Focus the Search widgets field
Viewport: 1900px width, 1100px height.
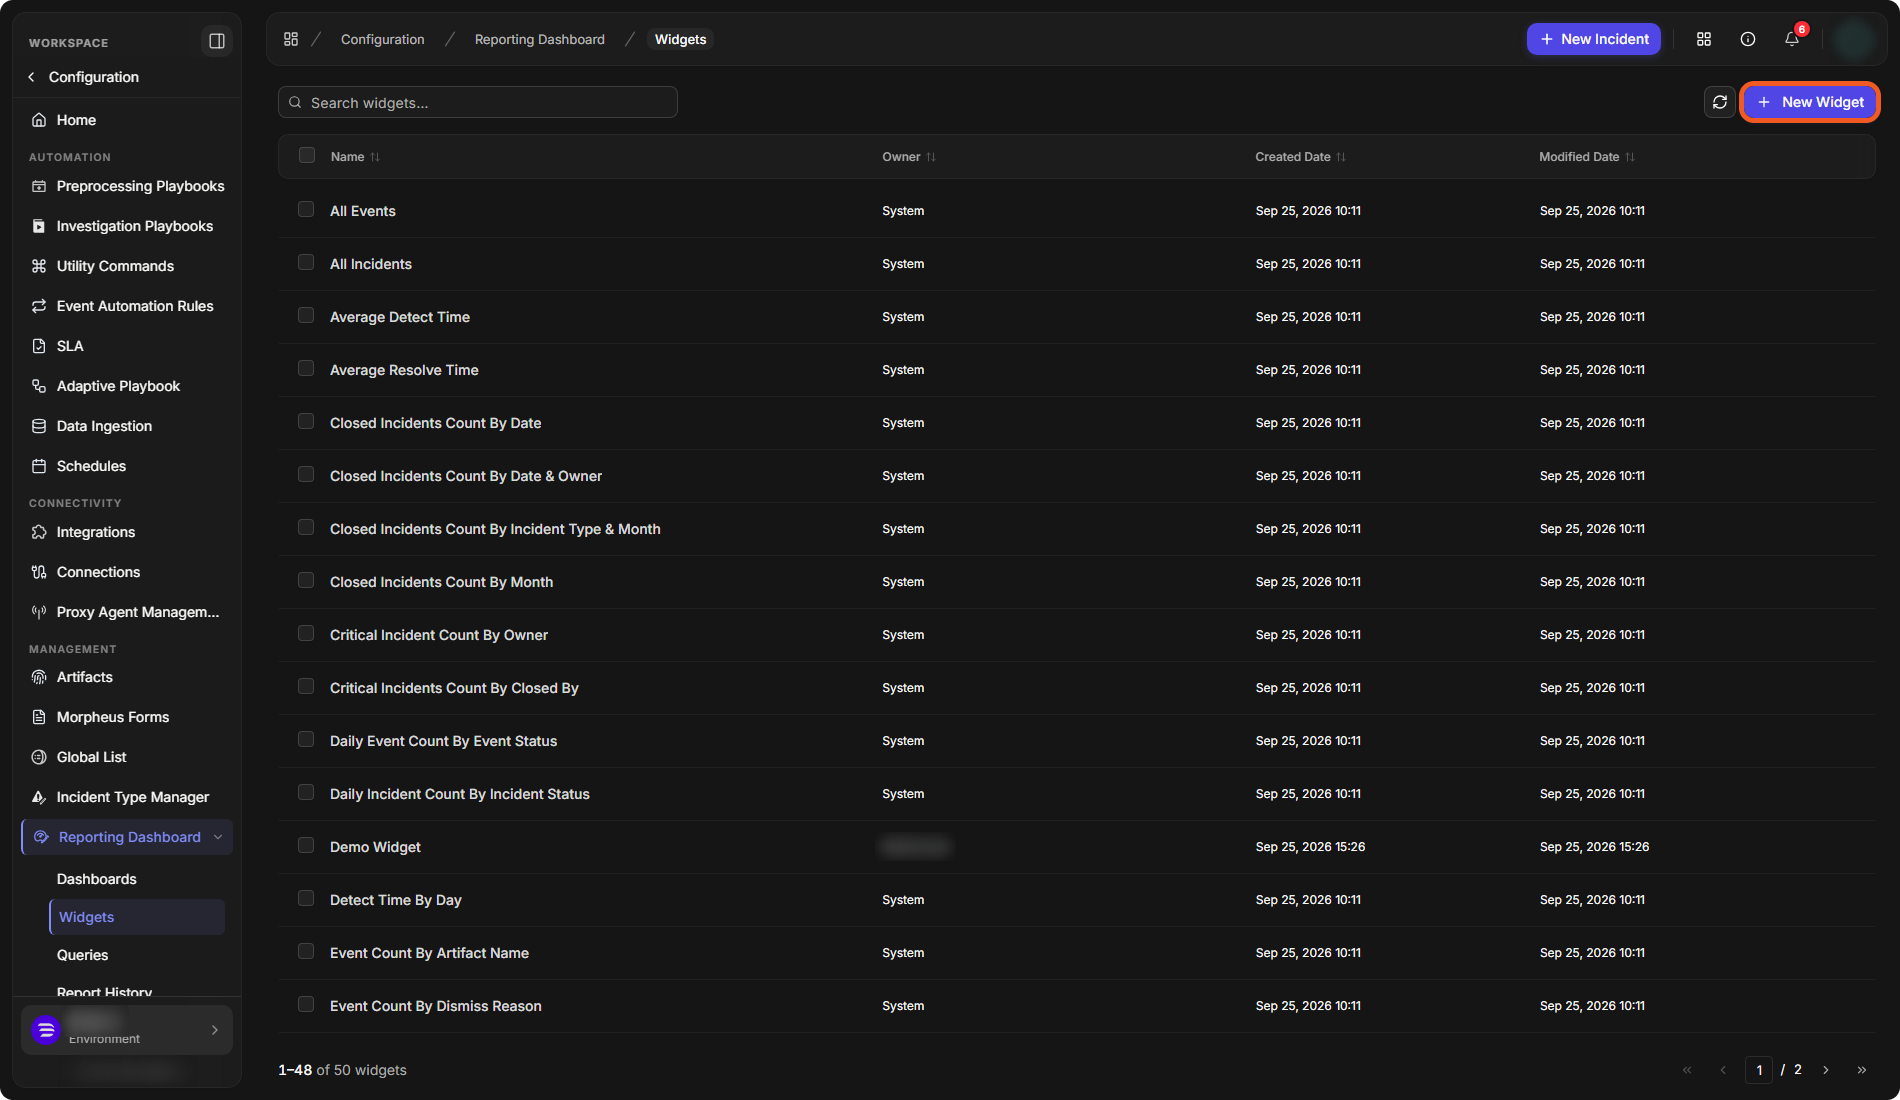(x=478, y=102)
